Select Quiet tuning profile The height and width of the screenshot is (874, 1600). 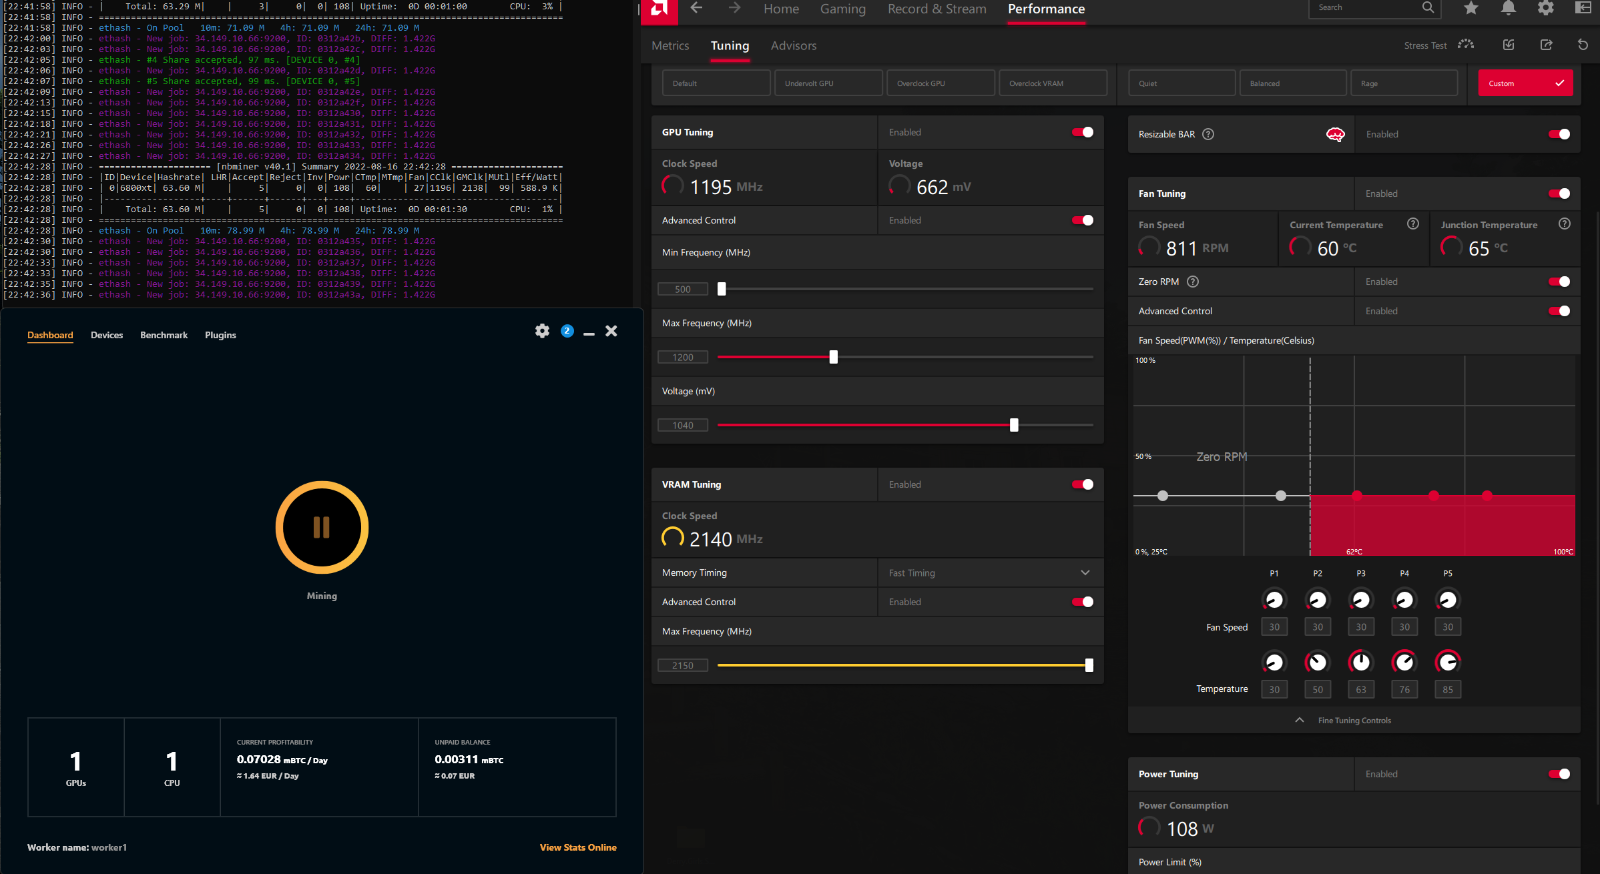coord(1182,83)
